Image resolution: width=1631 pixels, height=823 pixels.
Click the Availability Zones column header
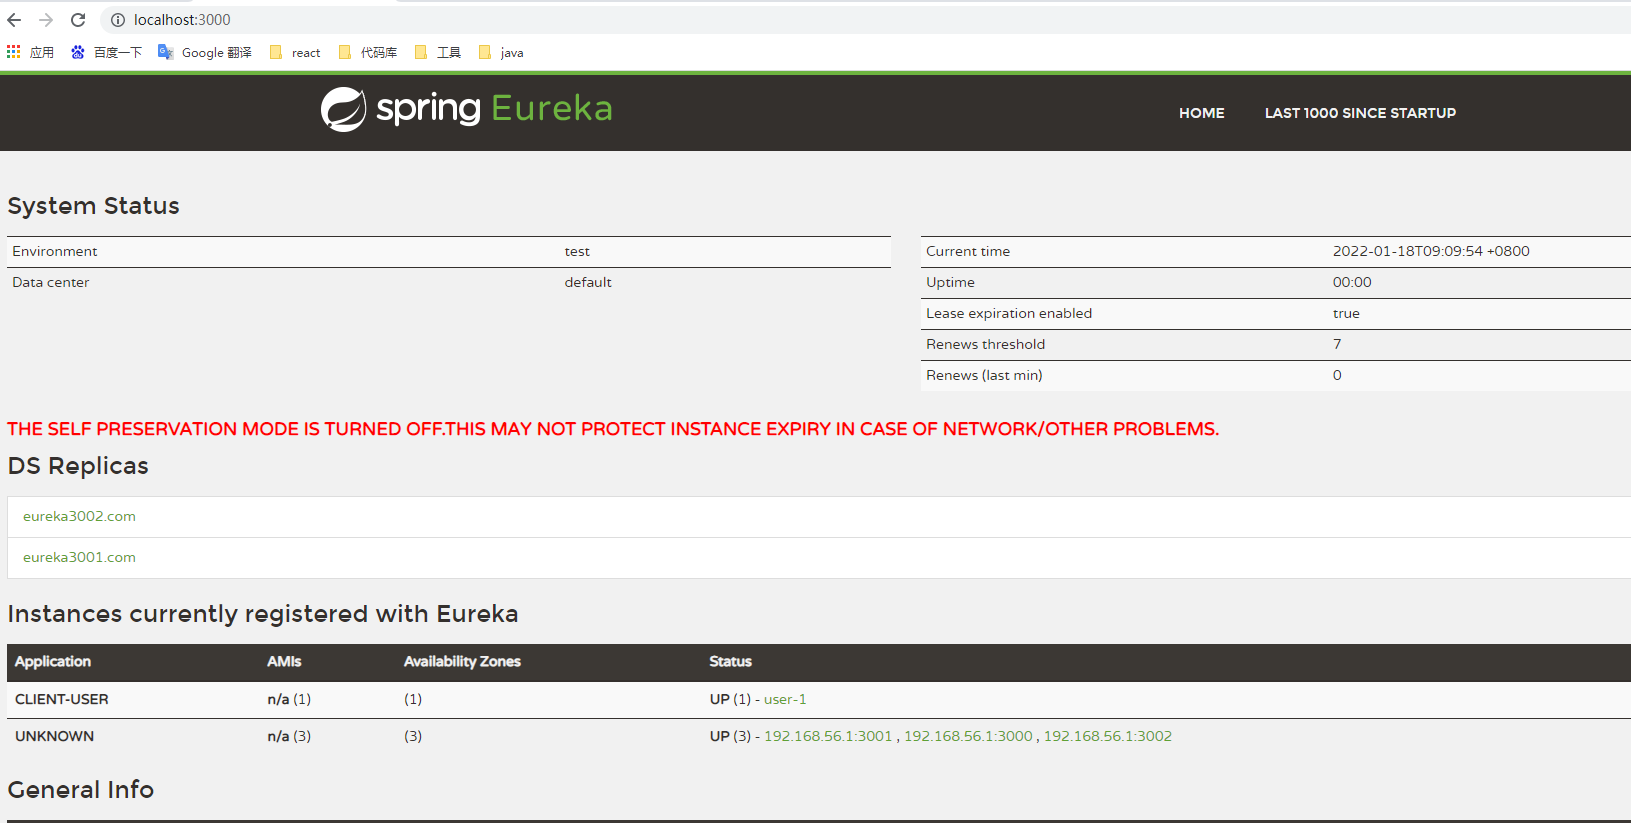point(462,661)
